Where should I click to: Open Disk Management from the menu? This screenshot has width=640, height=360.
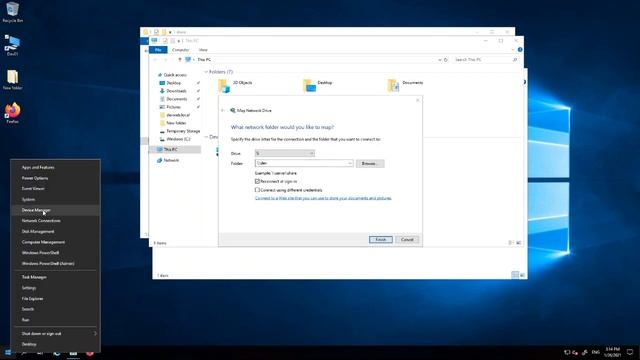coord(55,231)
